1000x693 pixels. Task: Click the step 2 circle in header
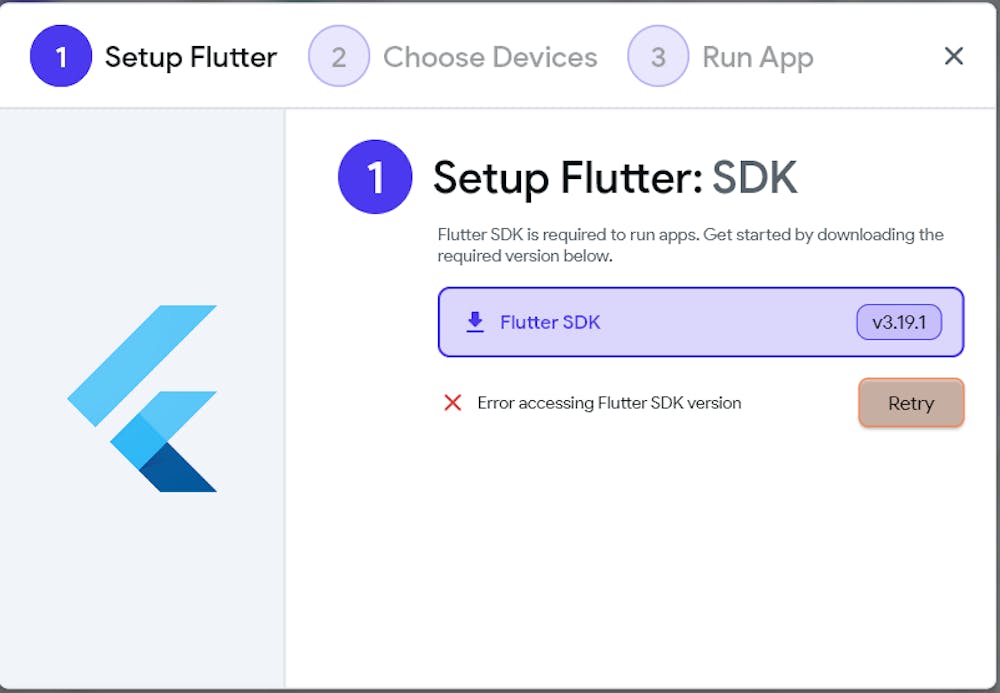339,57
